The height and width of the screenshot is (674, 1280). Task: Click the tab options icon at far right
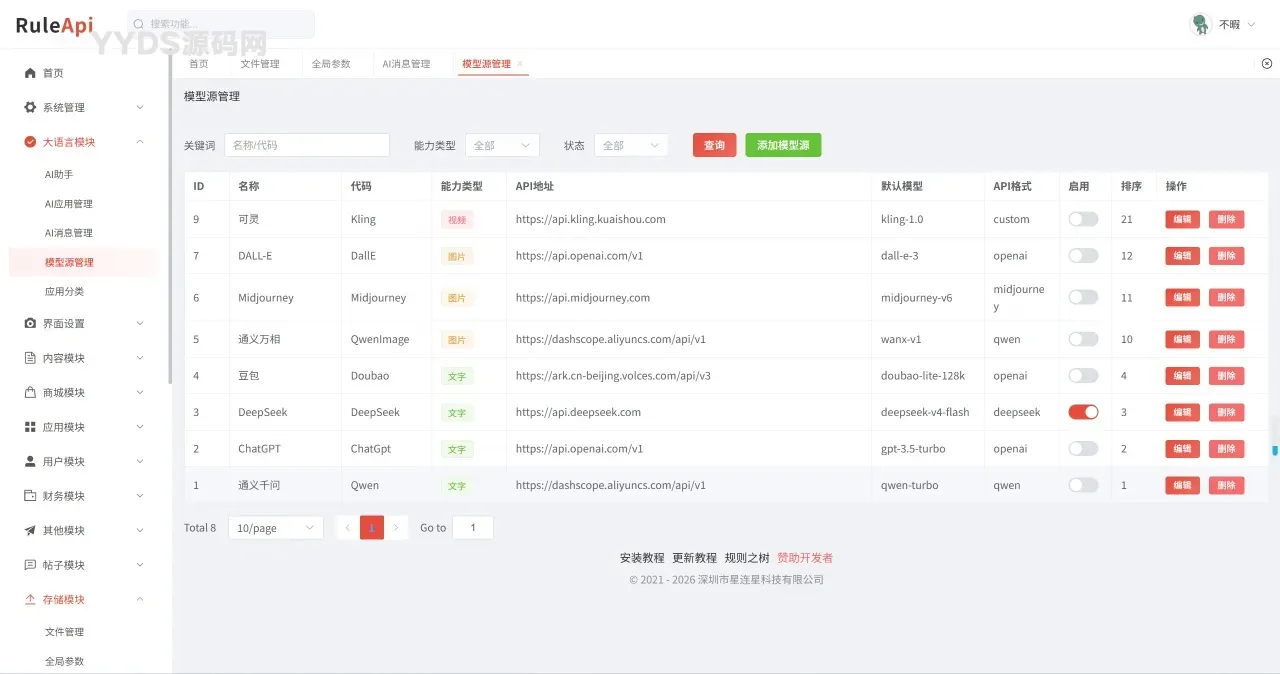[1267, 63]
